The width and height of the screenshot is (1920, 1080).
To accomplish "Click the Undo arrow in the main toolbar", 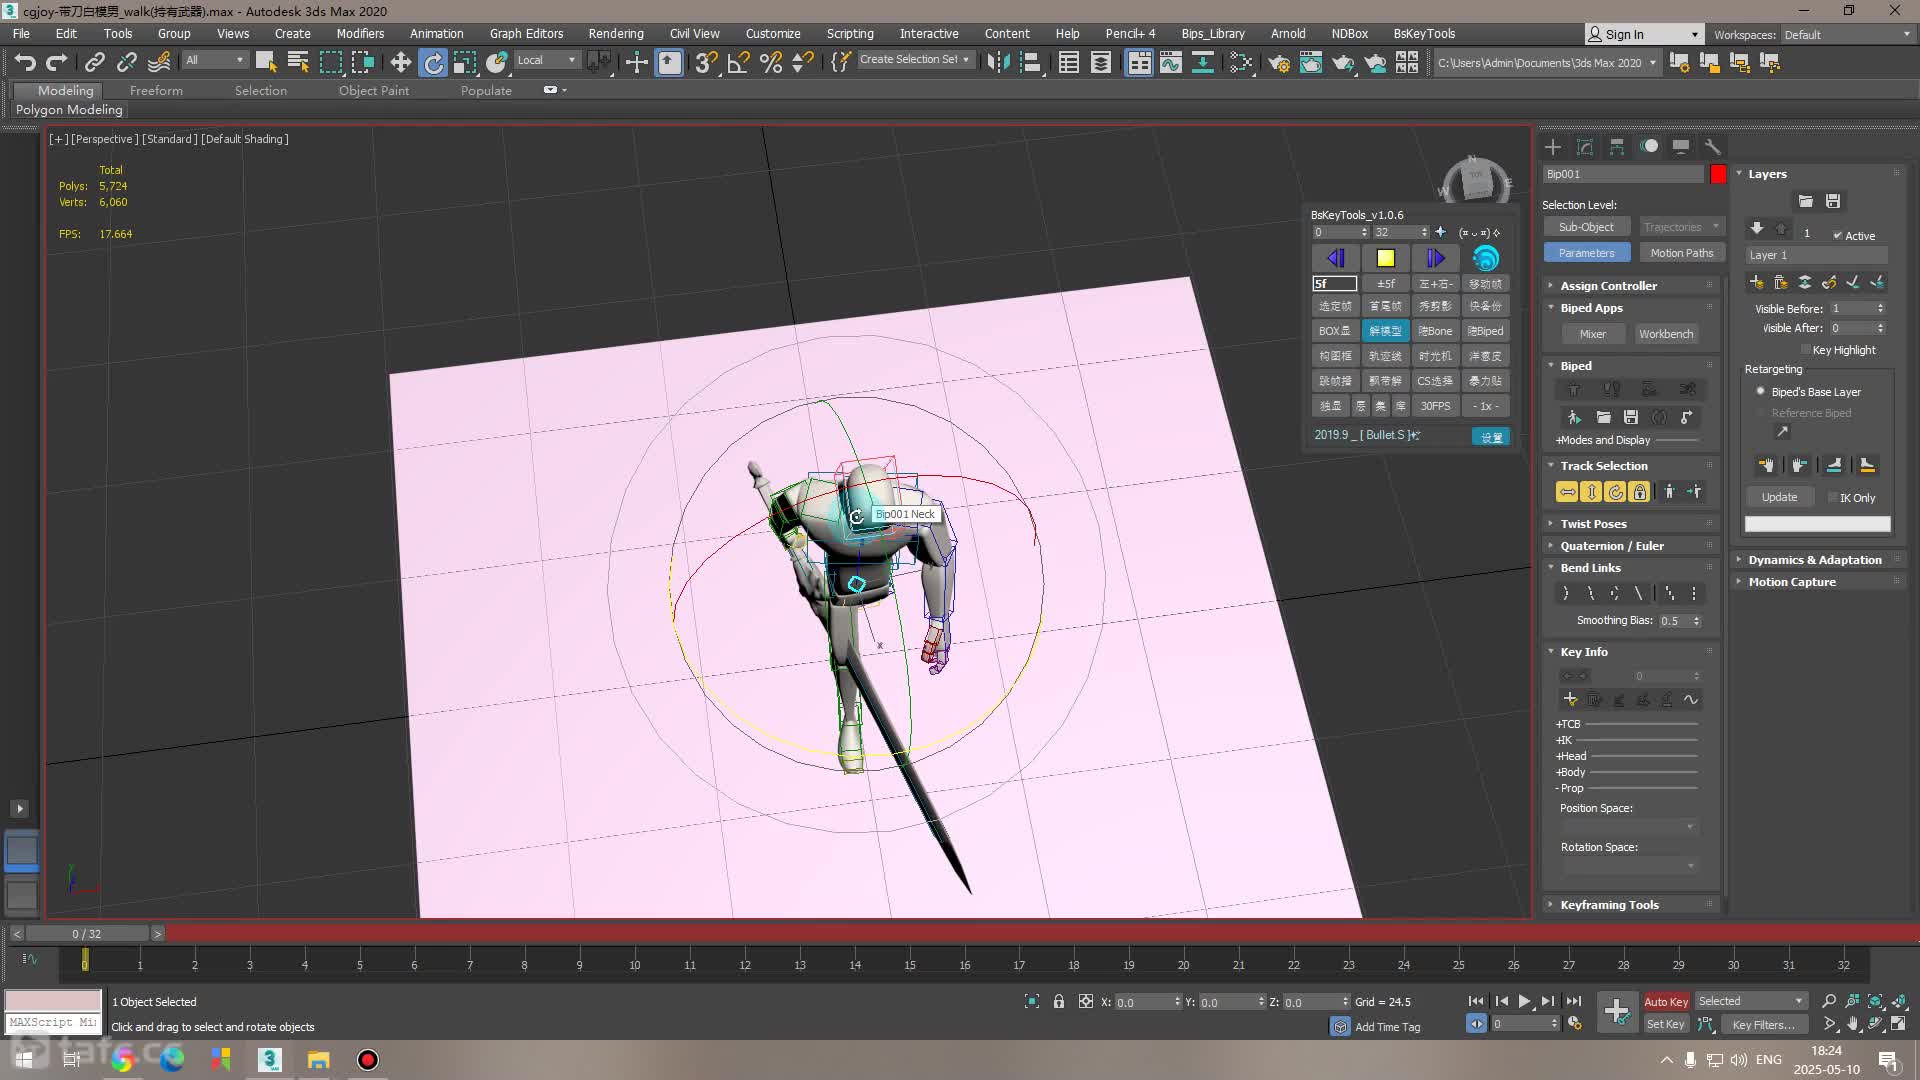I will pos(25,63).
